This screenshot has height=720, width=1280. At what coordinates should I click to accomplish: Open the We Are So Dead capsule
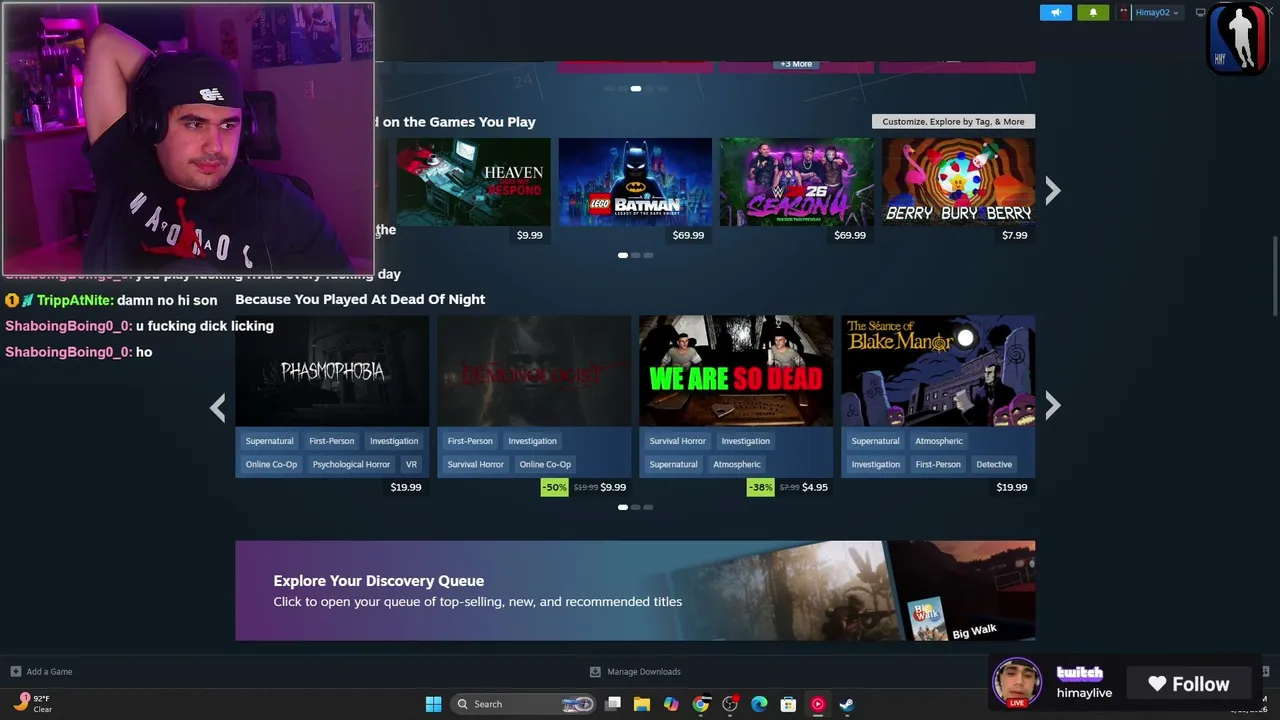[x=736, y=371]
